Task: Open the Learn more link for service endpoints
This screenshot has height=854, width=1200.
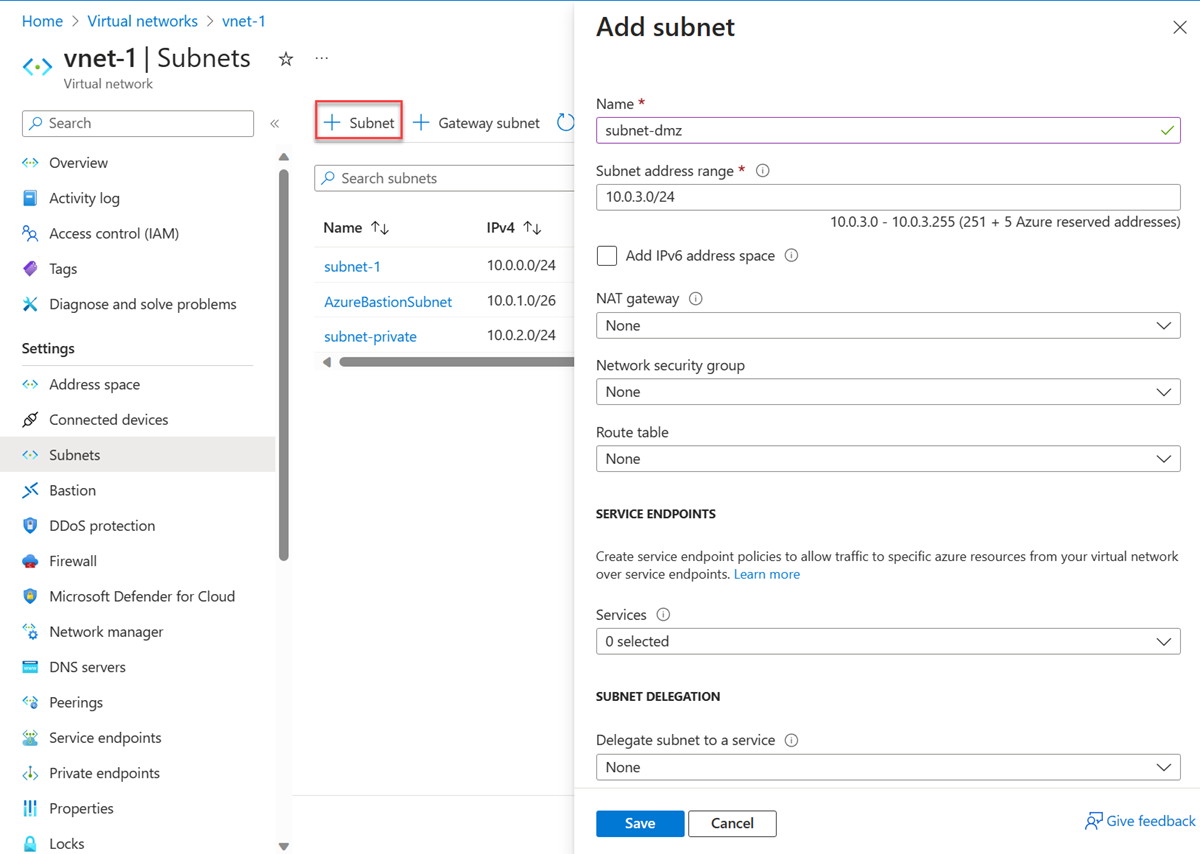Action: (x=767, y=574)
